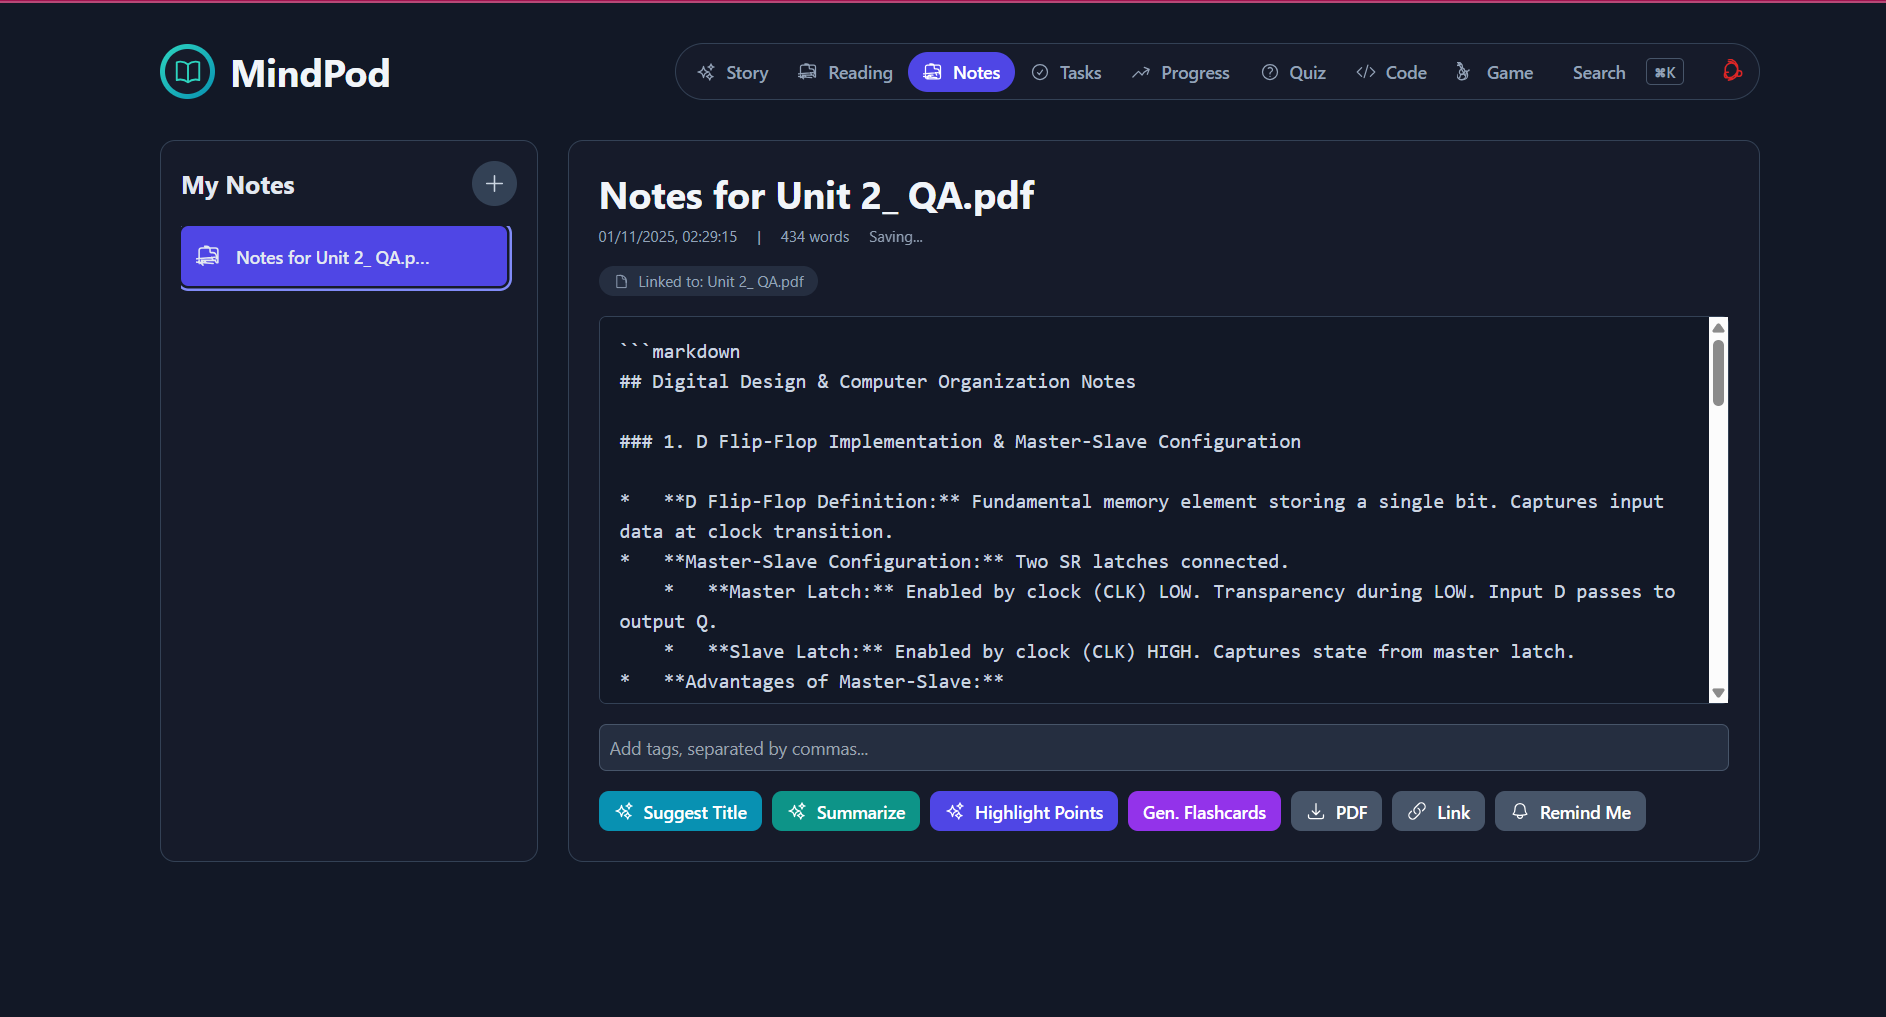
Task: Open the Quiz tab
Action: pos(1293,72)
